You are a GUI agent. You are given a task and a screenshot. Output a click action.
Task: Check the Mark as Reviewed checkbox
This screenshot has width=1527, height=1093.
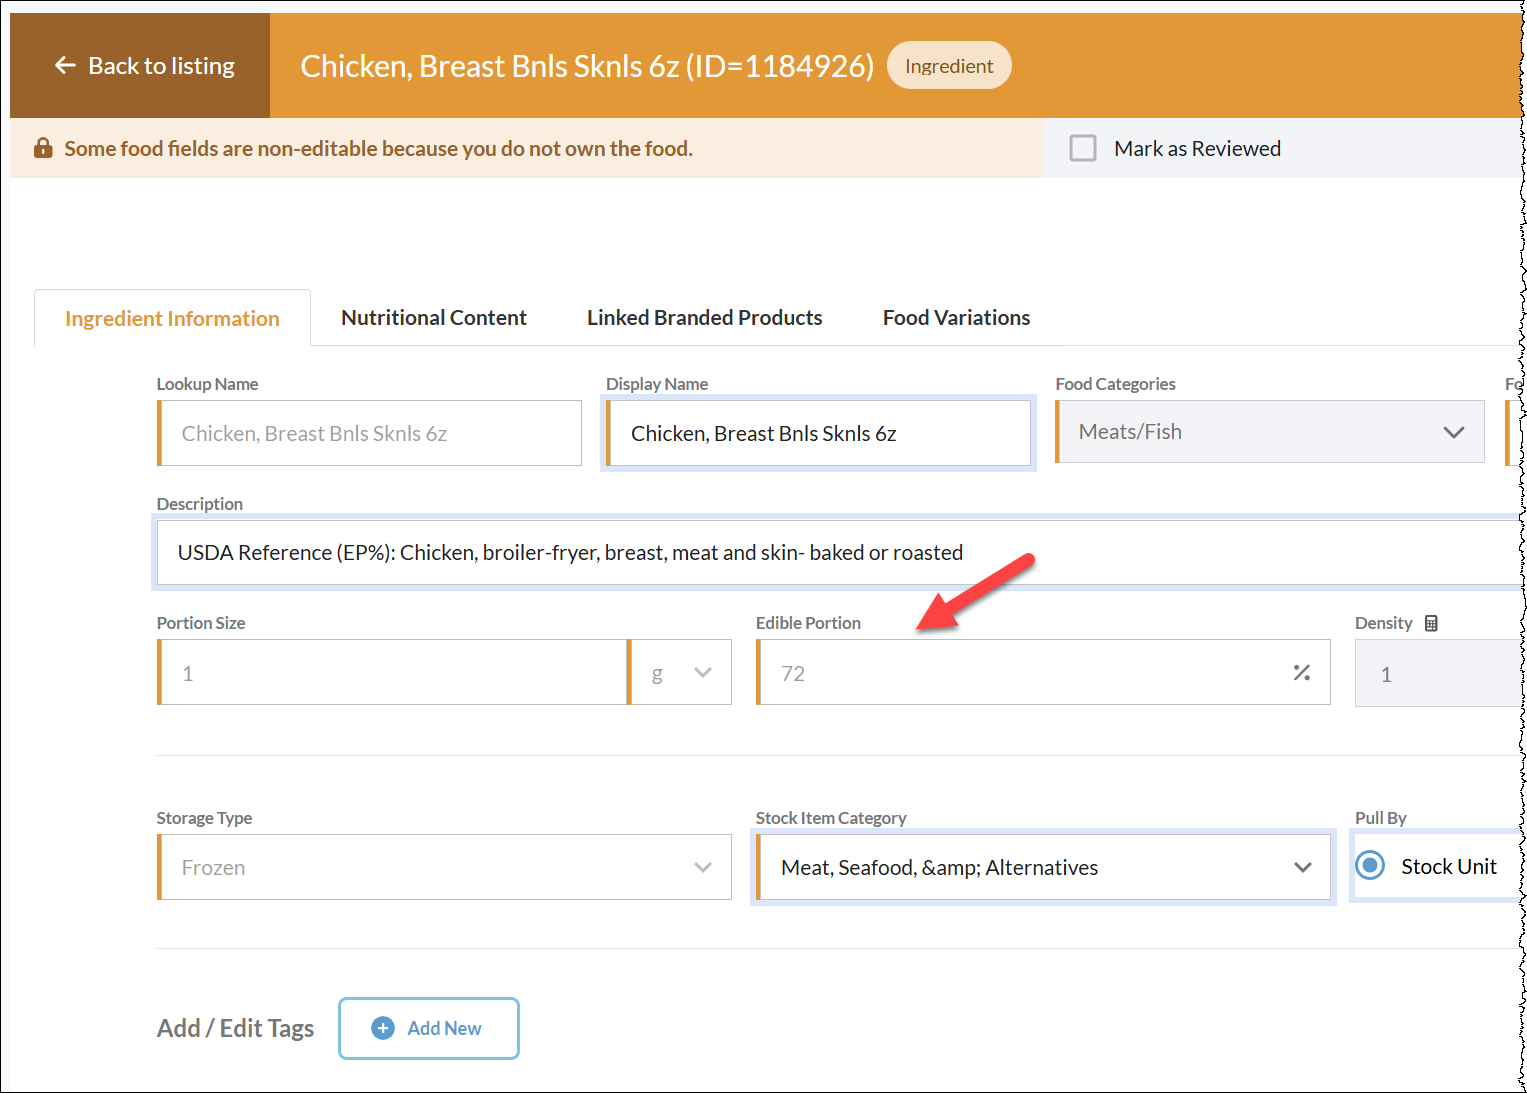1082,149
